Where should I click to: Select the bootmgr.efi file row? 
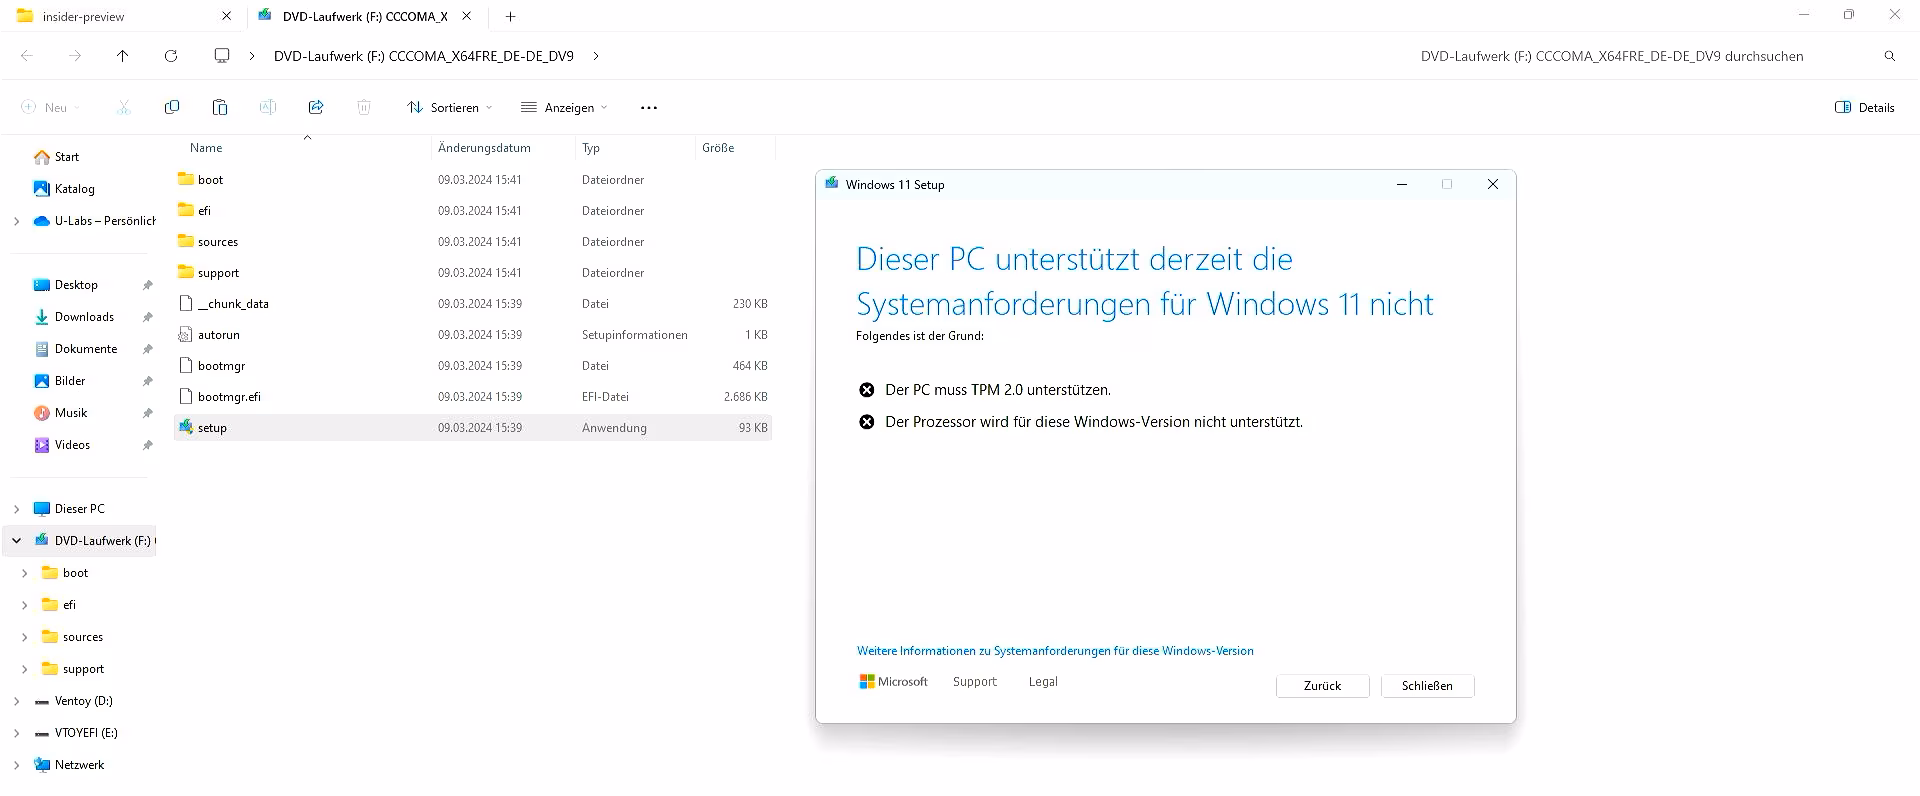(x=472, y=396)
